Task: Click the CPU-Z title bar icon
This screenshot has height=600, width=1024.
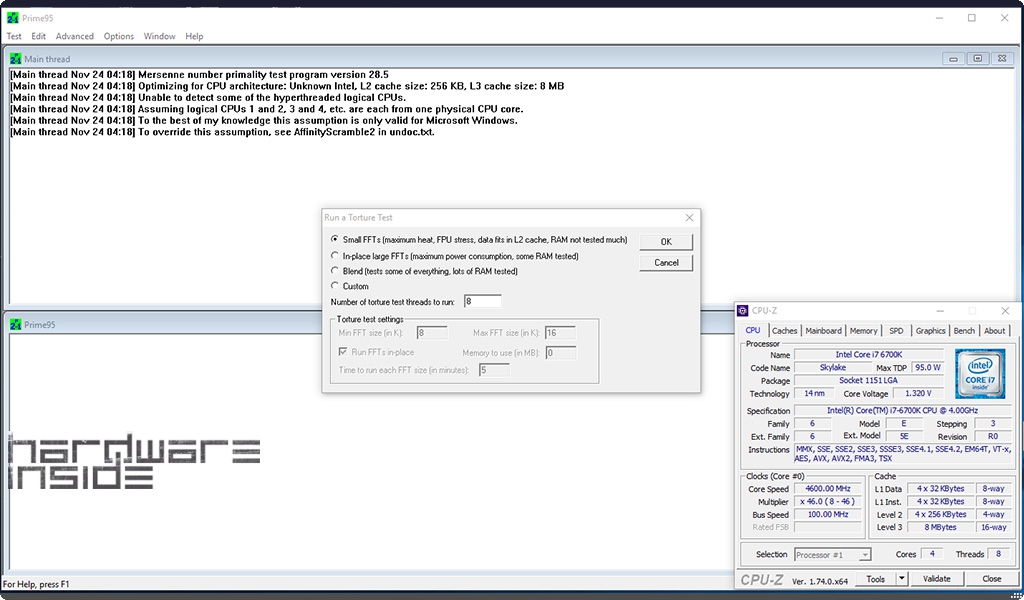Action: click(x=743, y=311)
